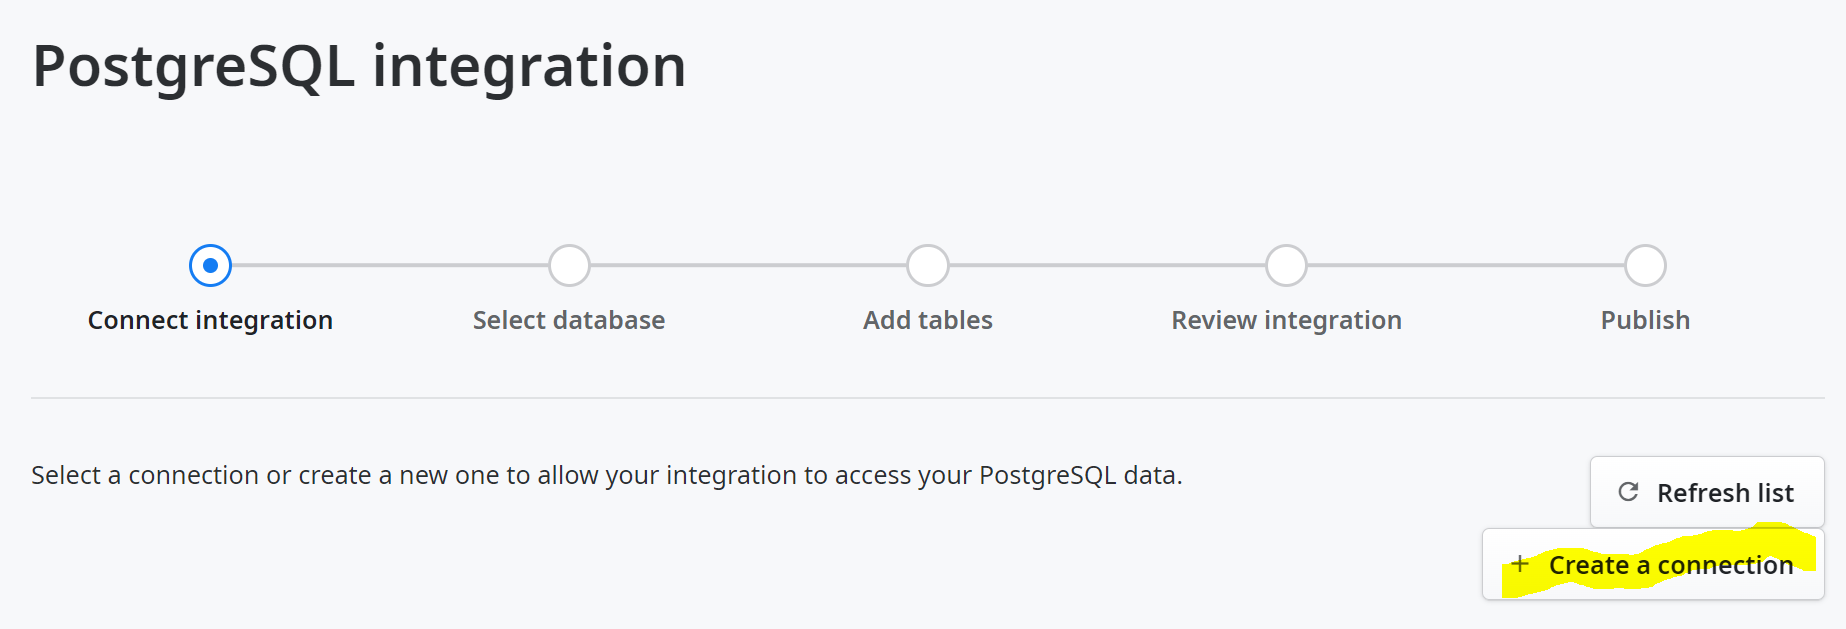This screenshot has width=1846, height=629.
Task: Select the Connect integration radio indicator
Action: [210, 265]
